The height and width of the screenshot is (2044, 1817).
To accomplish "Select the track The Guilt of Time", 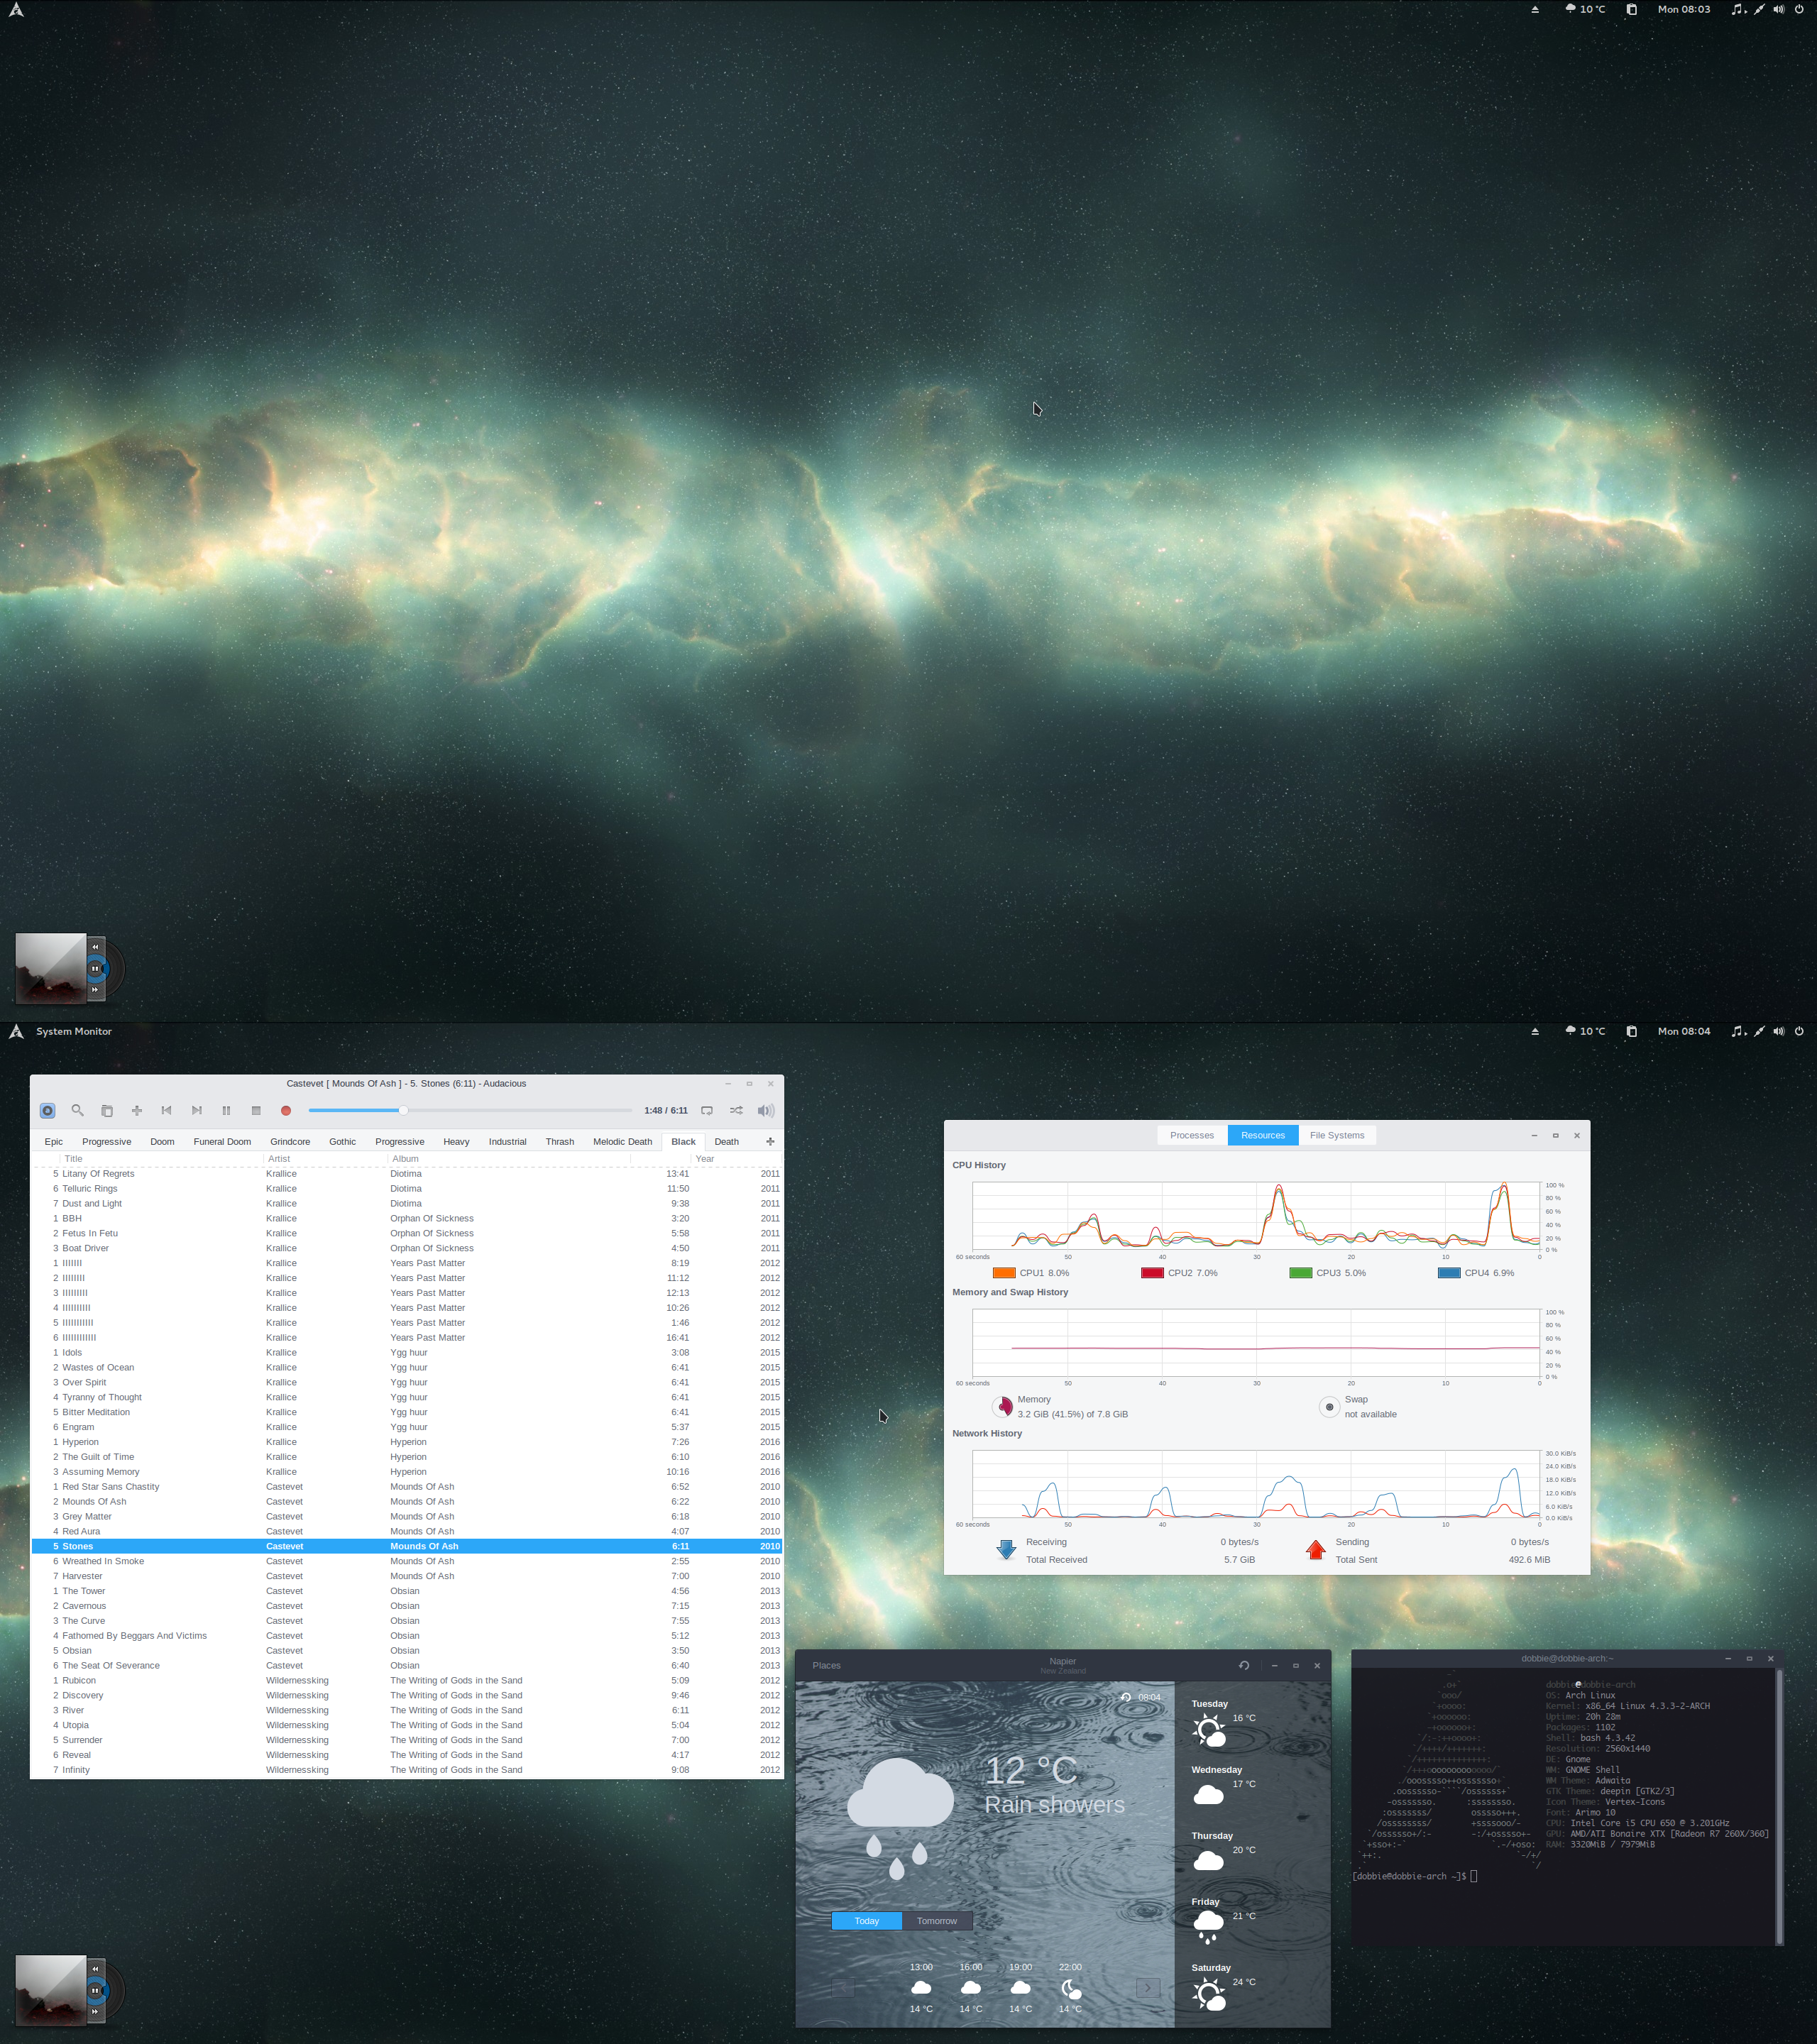I will (x=407, y=1457).
